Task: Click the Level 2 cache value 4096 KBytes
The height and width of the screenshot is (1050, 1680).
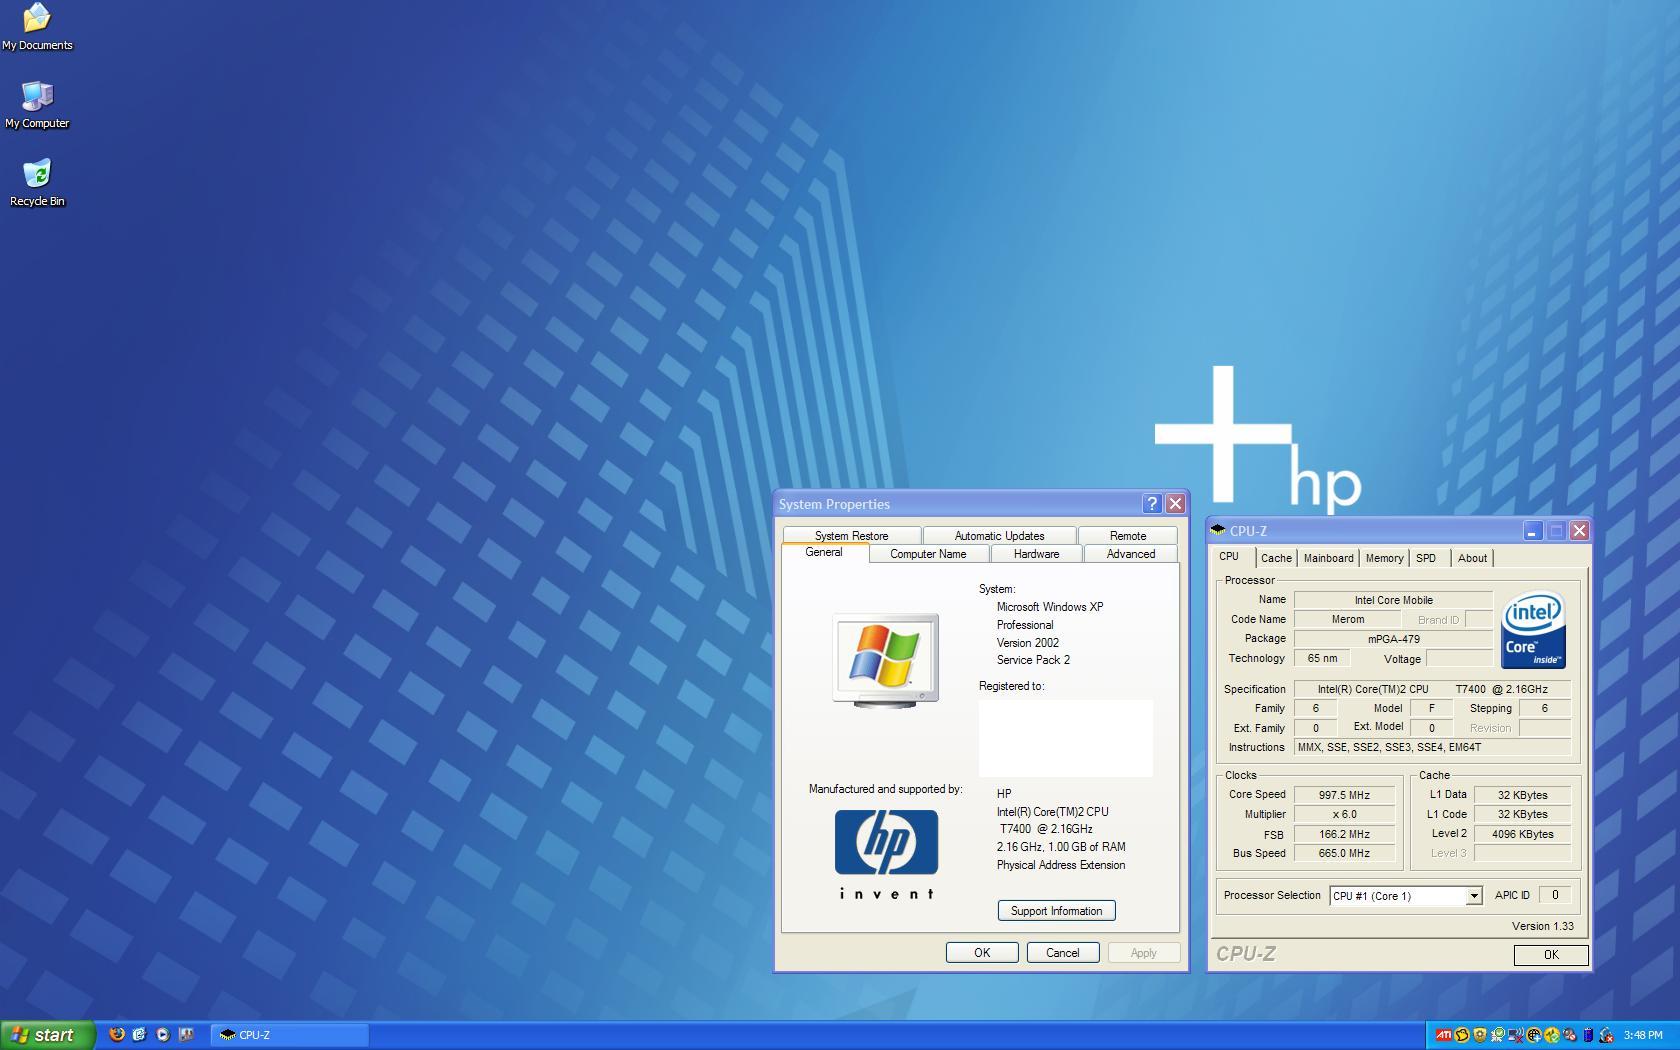Action: coord(1522,834)
